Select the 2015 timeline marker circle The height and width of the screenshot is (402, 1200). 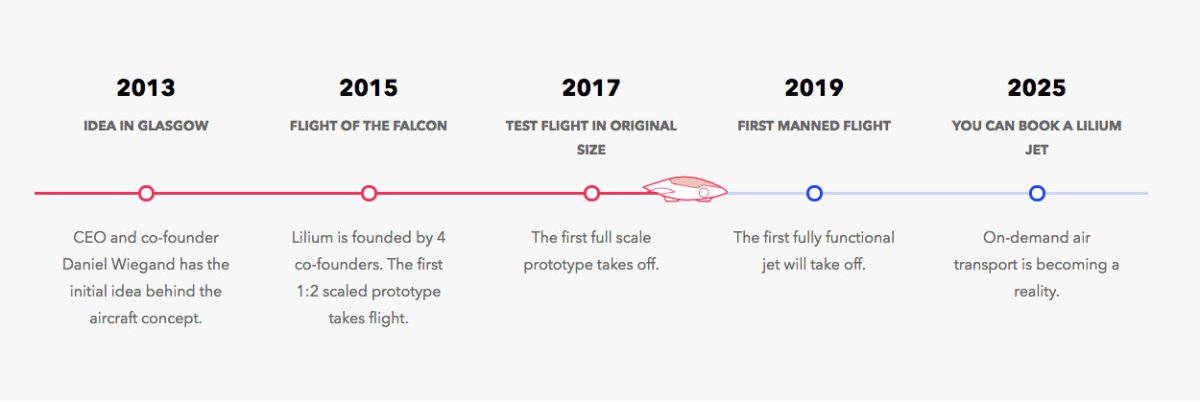(x=369, y=193)
